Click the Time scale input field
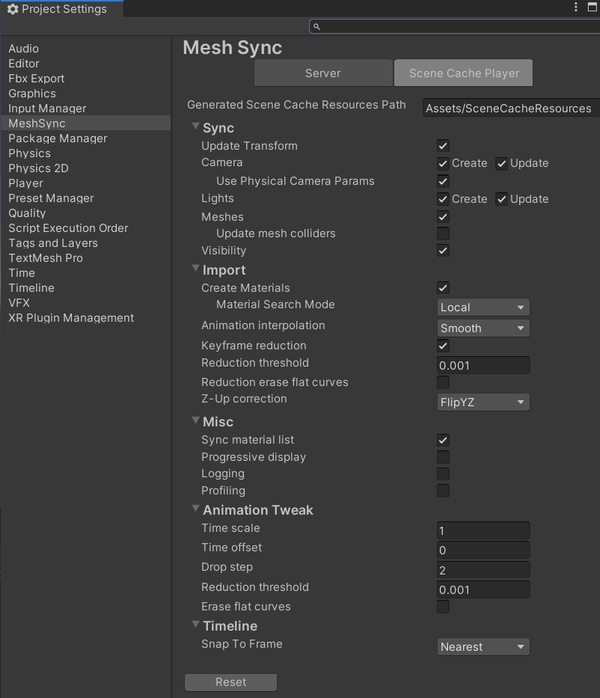 coord(483,530)
